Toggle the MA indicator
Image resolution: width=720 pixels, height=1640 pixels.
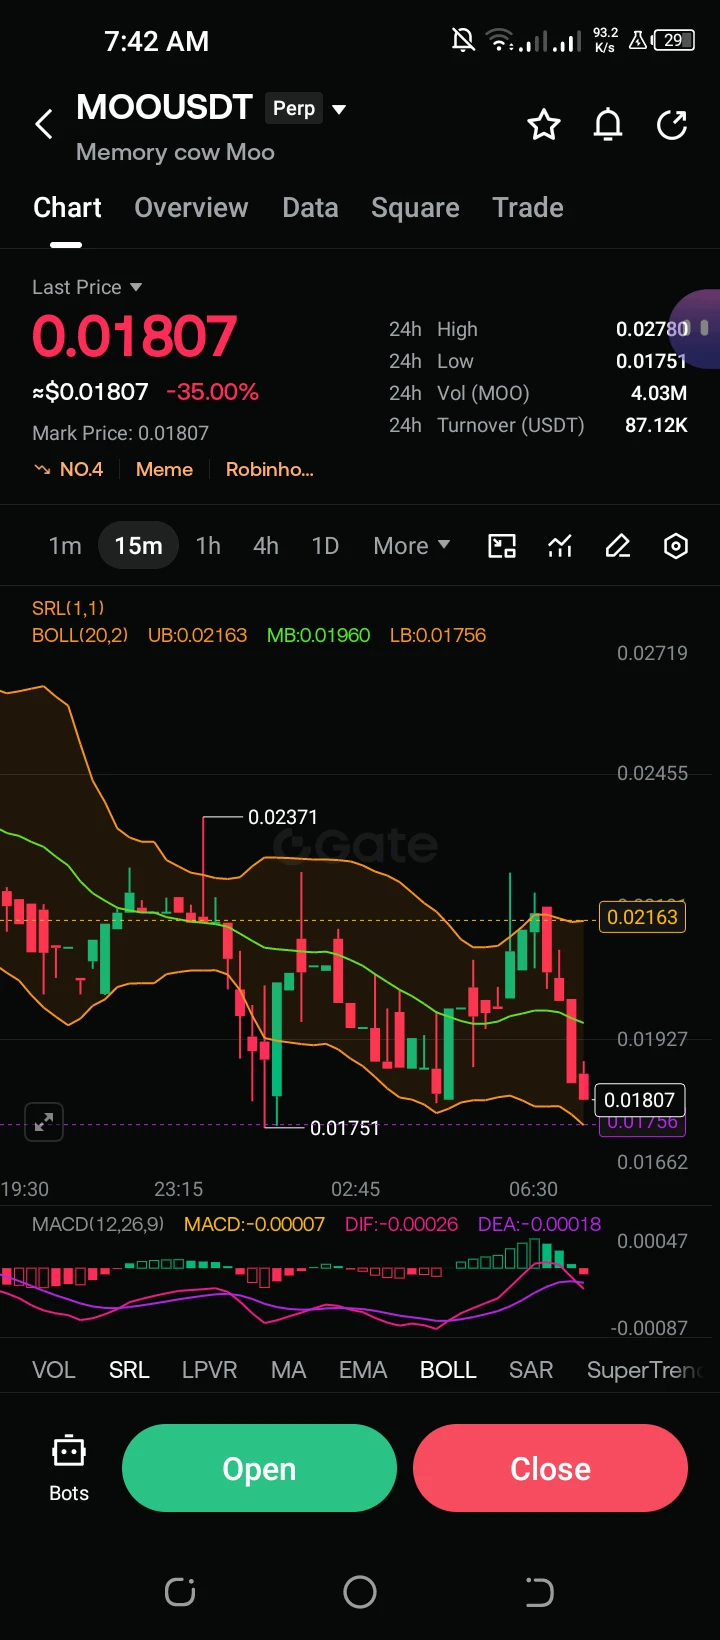288,1370
